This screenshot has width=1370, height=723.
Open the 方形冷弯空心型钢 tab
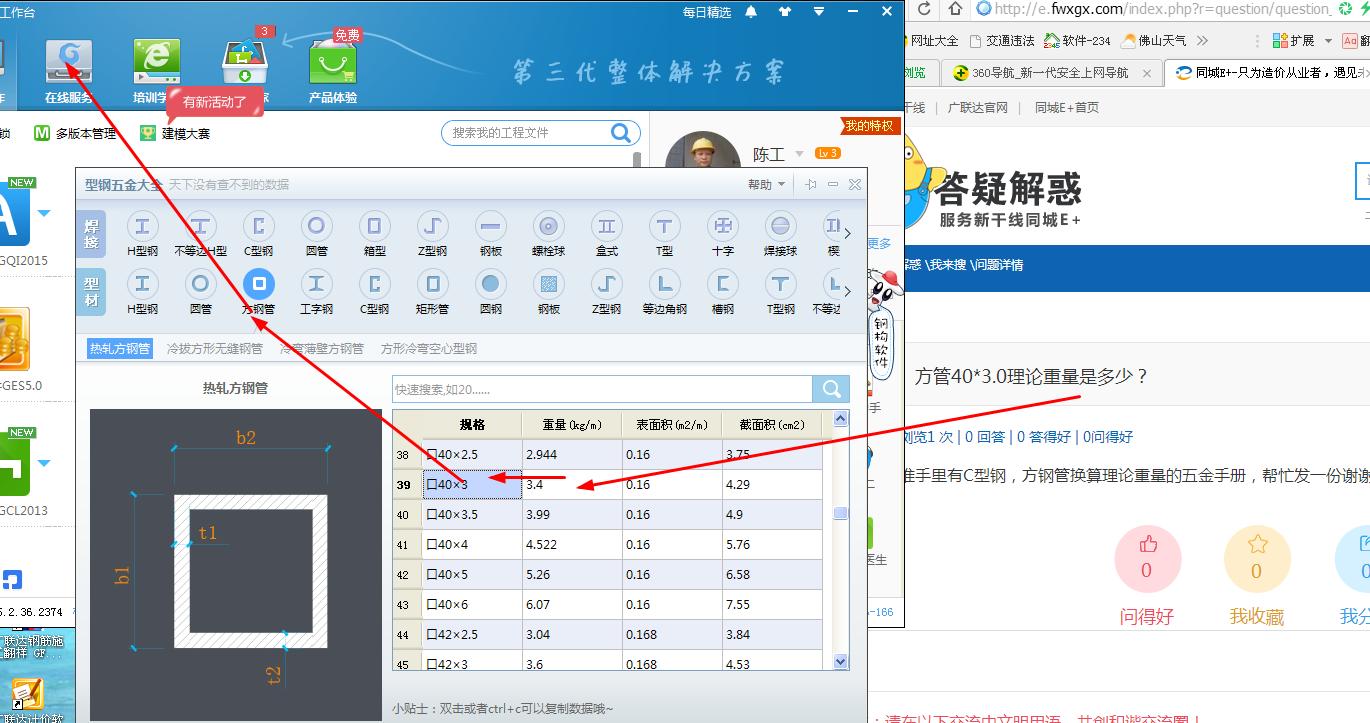tap(429, 349)
